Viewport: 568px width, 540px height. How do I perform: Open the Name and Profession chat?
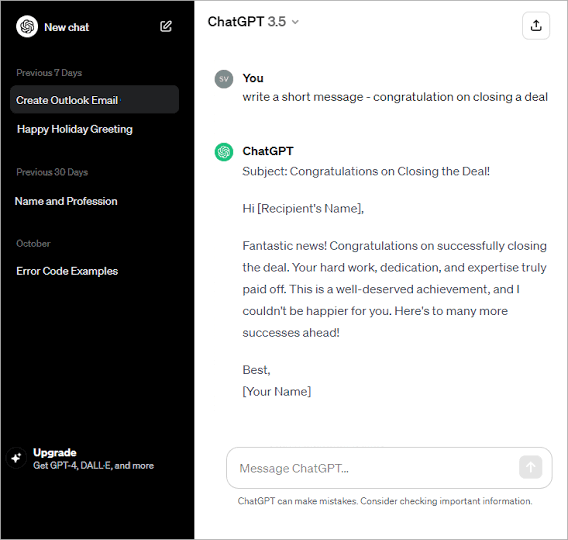point(66,201)
